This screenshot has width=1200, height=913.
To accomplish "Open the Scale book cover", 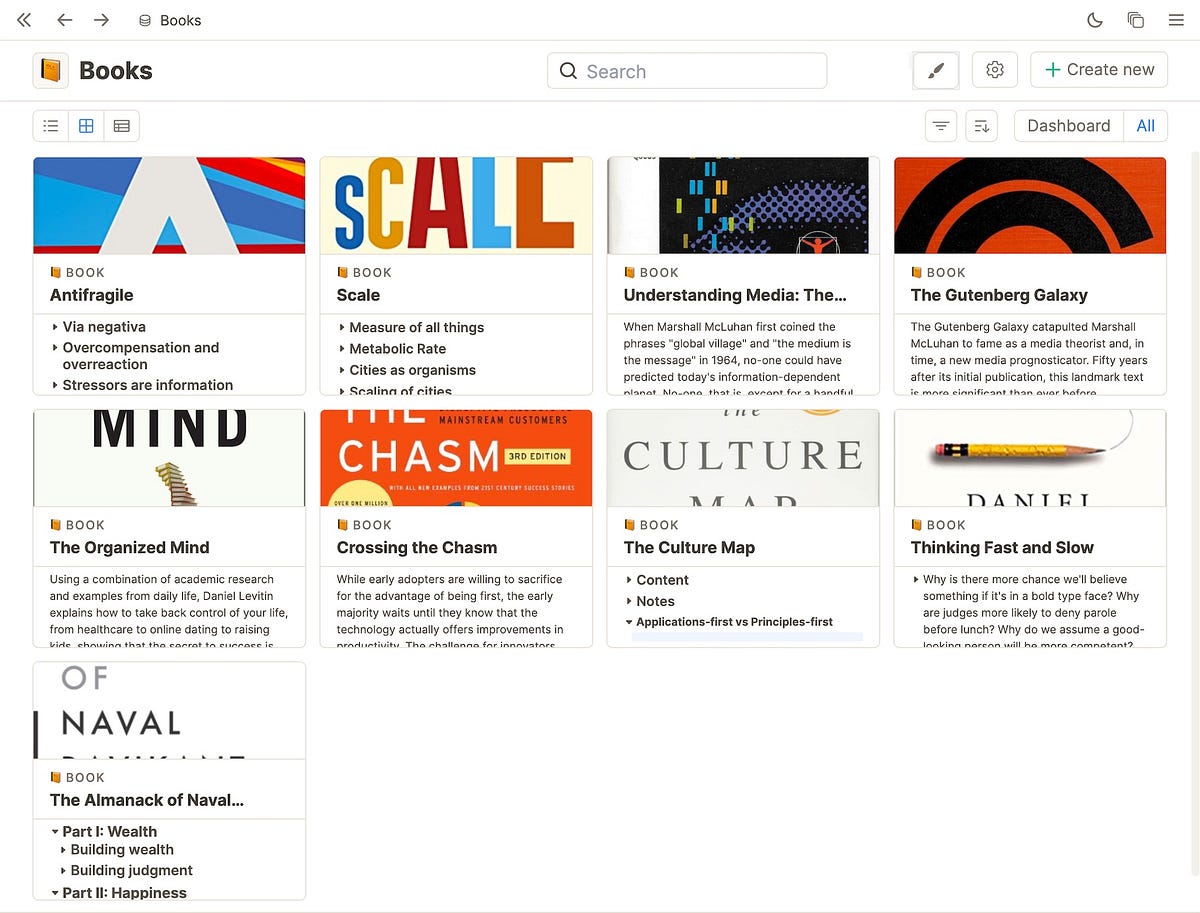I will click(x=456, y=205).
